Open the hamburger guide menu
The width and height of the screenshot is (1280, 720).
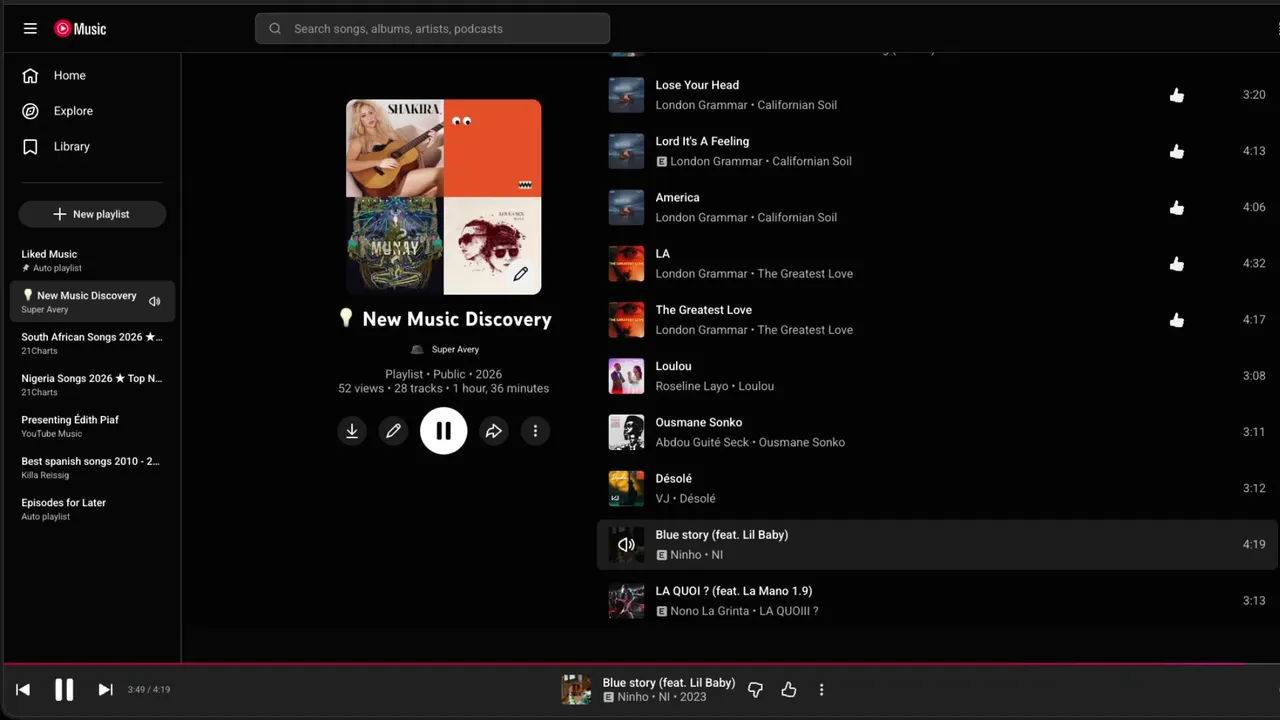pyautogui.click(x=30, y=29)
